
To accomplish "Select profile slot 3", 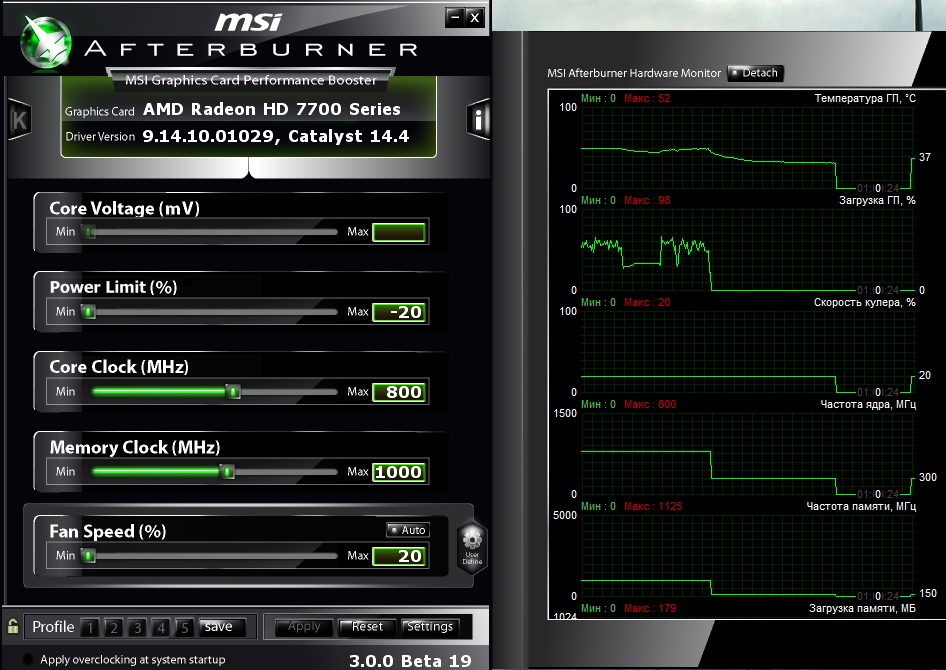I will tap(137, 627).
